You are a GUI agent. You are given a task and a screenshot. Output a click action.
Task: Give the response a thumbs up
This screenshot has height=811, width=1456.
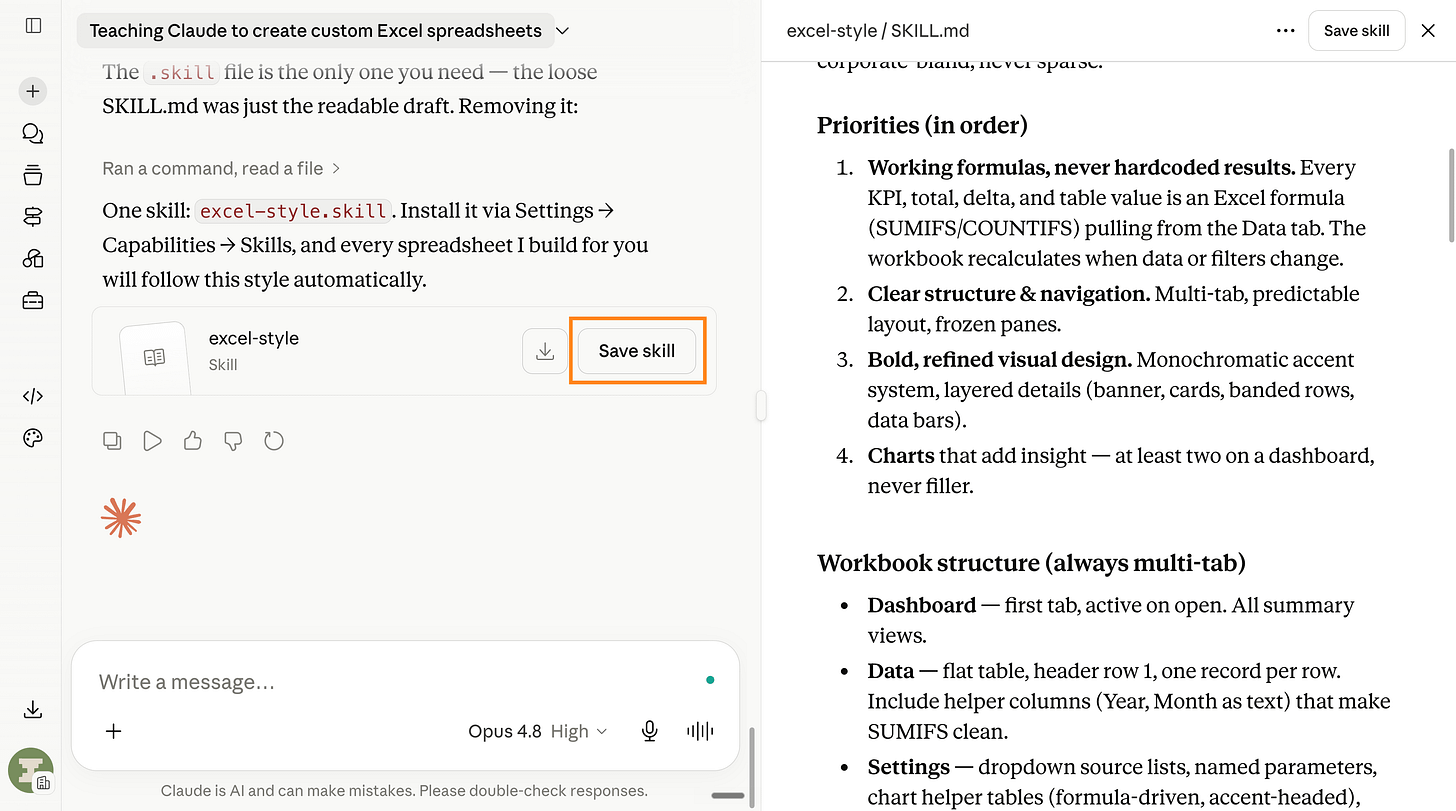193,441
